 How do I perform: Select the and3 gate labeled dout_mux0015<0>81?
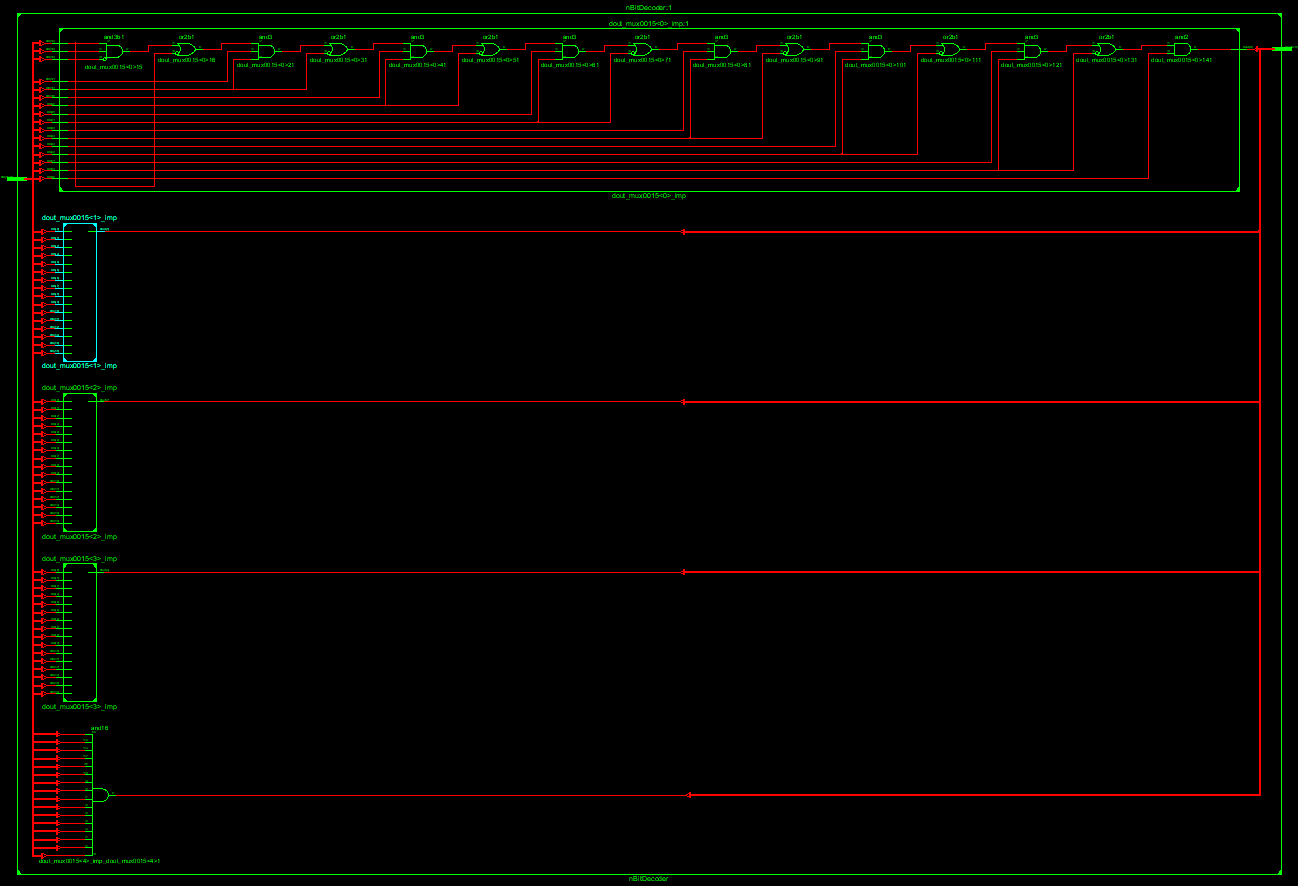click(x=722, y=50)
